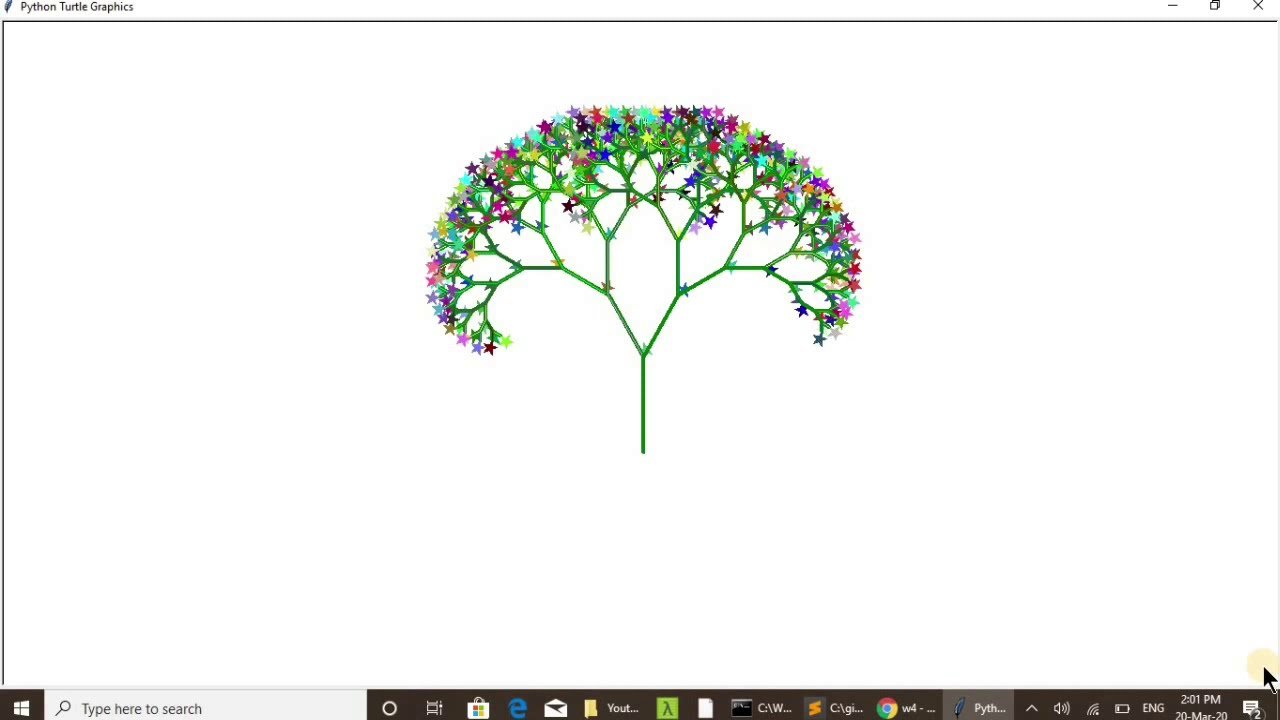Open the File Explorer taskbar window

[610, 708]
